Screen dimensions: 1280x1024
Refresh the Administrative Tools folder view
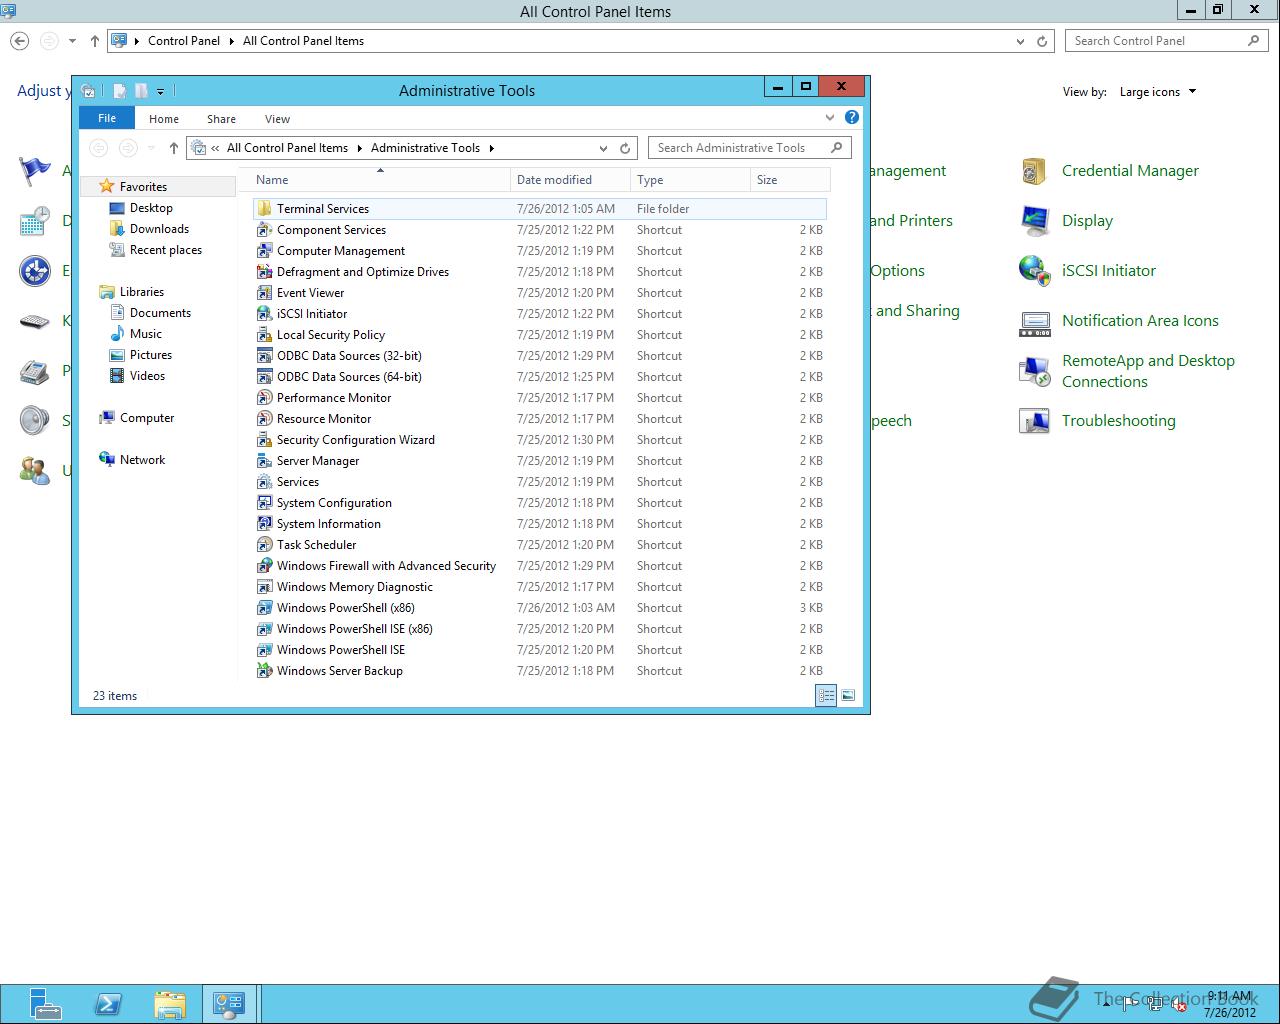625,148
